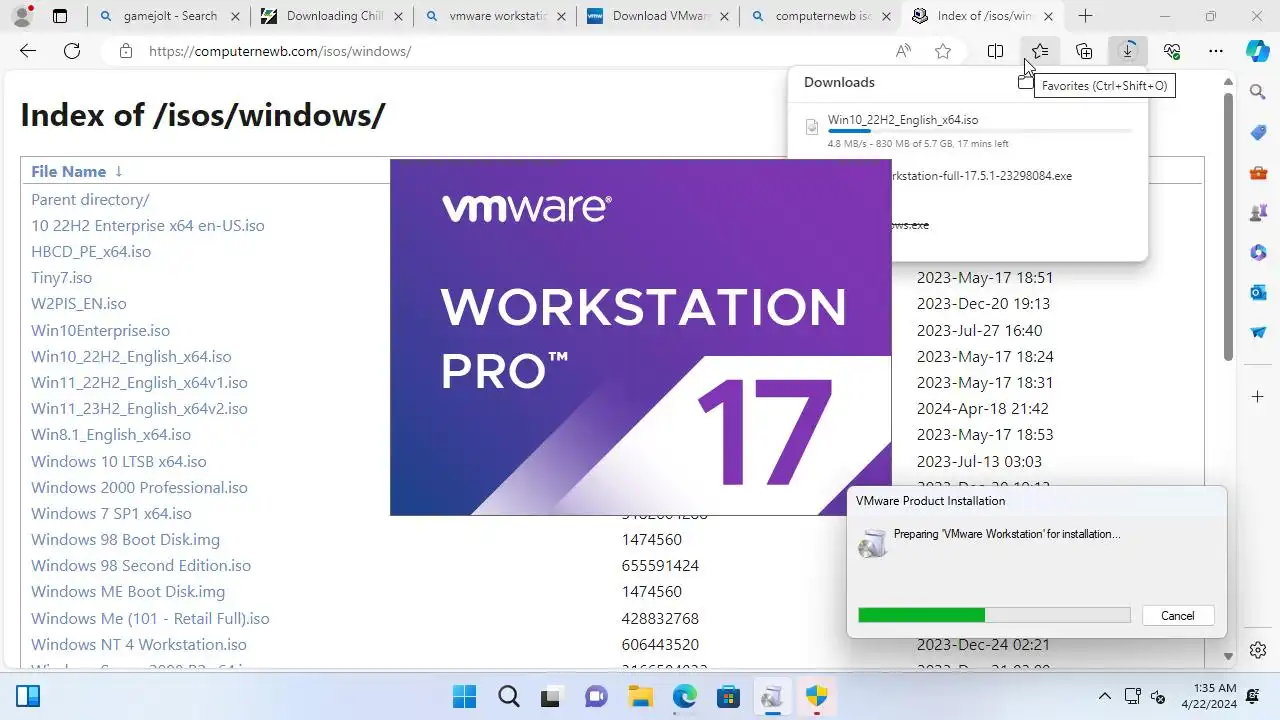Open a new tab with plus button
The width and height of the screenshot is (1280, 720).
pyautogui.click(x=1085, y=16)
